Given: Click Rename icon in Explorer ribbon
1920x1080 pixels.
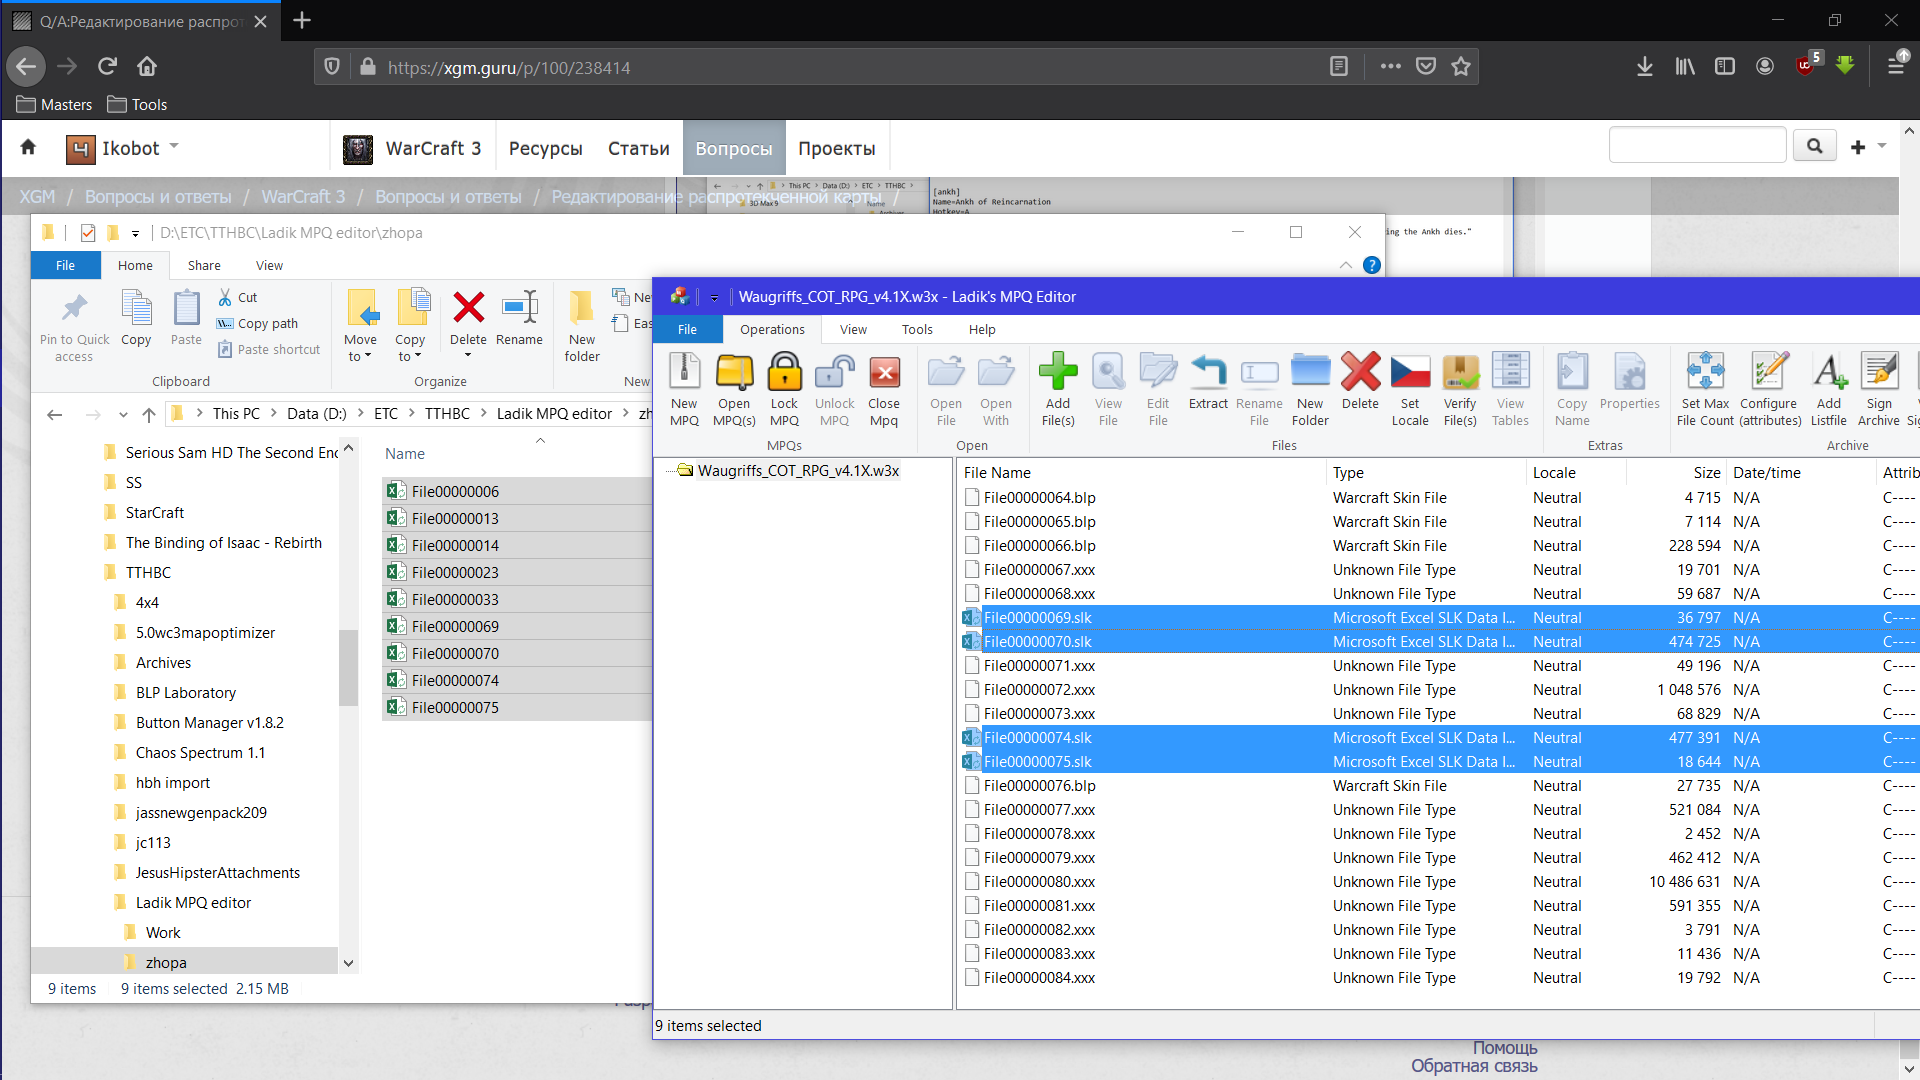Looking at the screenshot, I should tap(520, 308).
